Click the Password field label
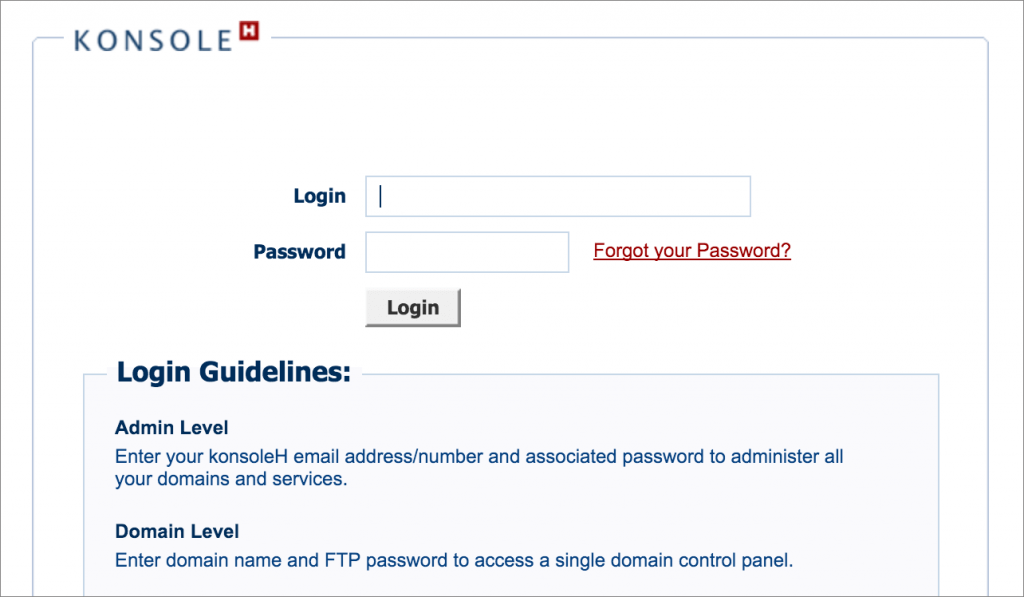The width and height of the screenshot is (1024, 597). pos(299,252)
